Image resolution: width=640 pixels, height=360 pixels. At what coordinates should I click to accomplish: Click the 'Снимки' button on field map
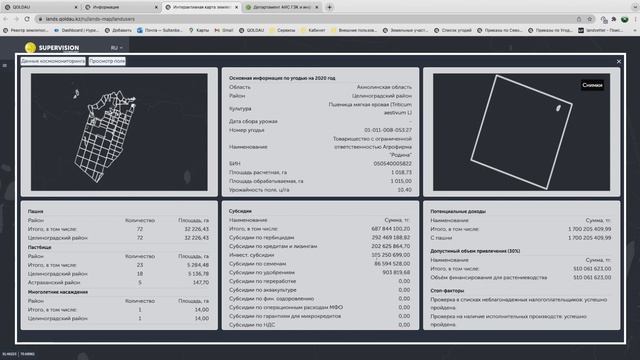tap(592, 85)
